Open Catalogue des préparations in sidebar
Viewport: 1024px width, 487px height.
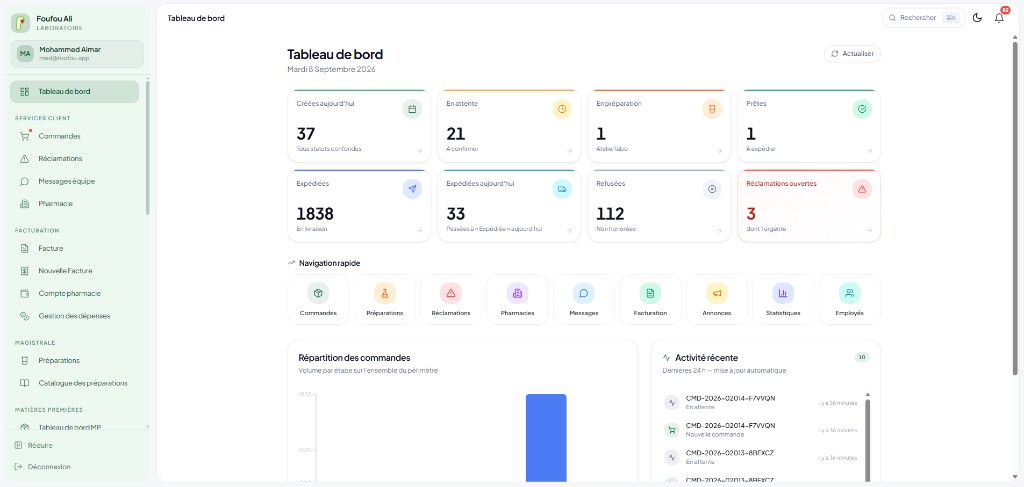pos(74,383)
